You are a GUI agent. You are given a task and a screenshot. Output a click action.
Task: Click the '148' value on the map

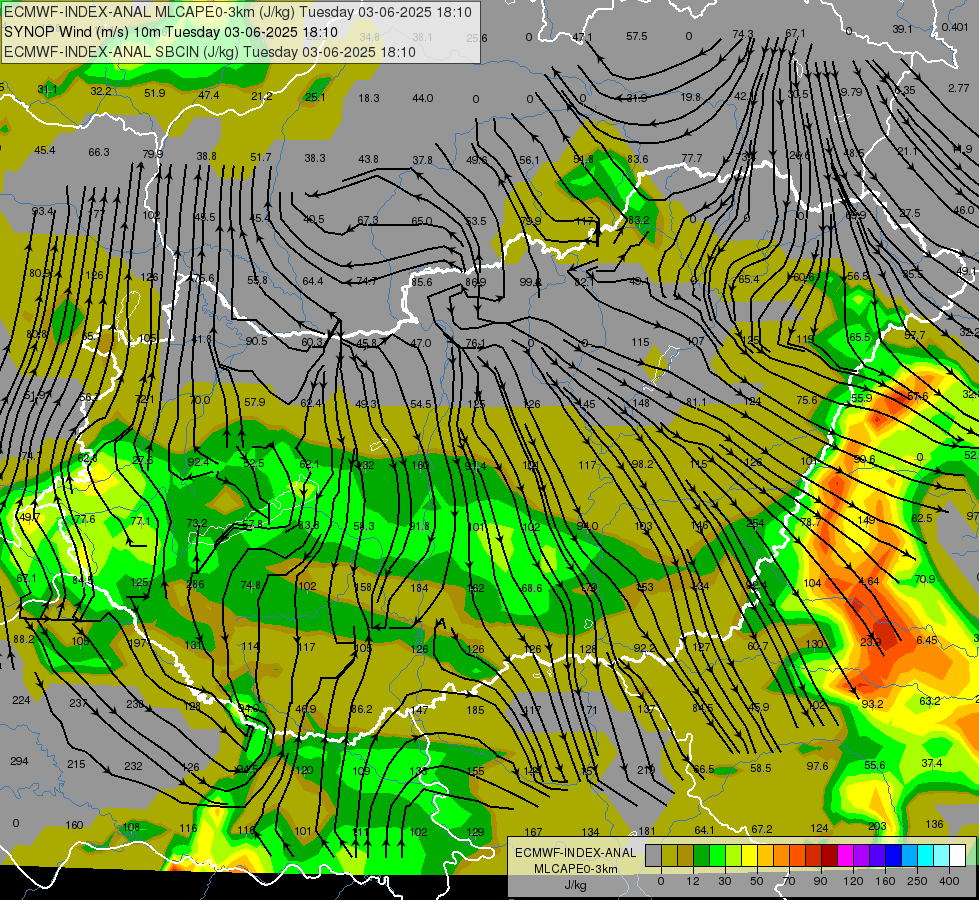641,403
